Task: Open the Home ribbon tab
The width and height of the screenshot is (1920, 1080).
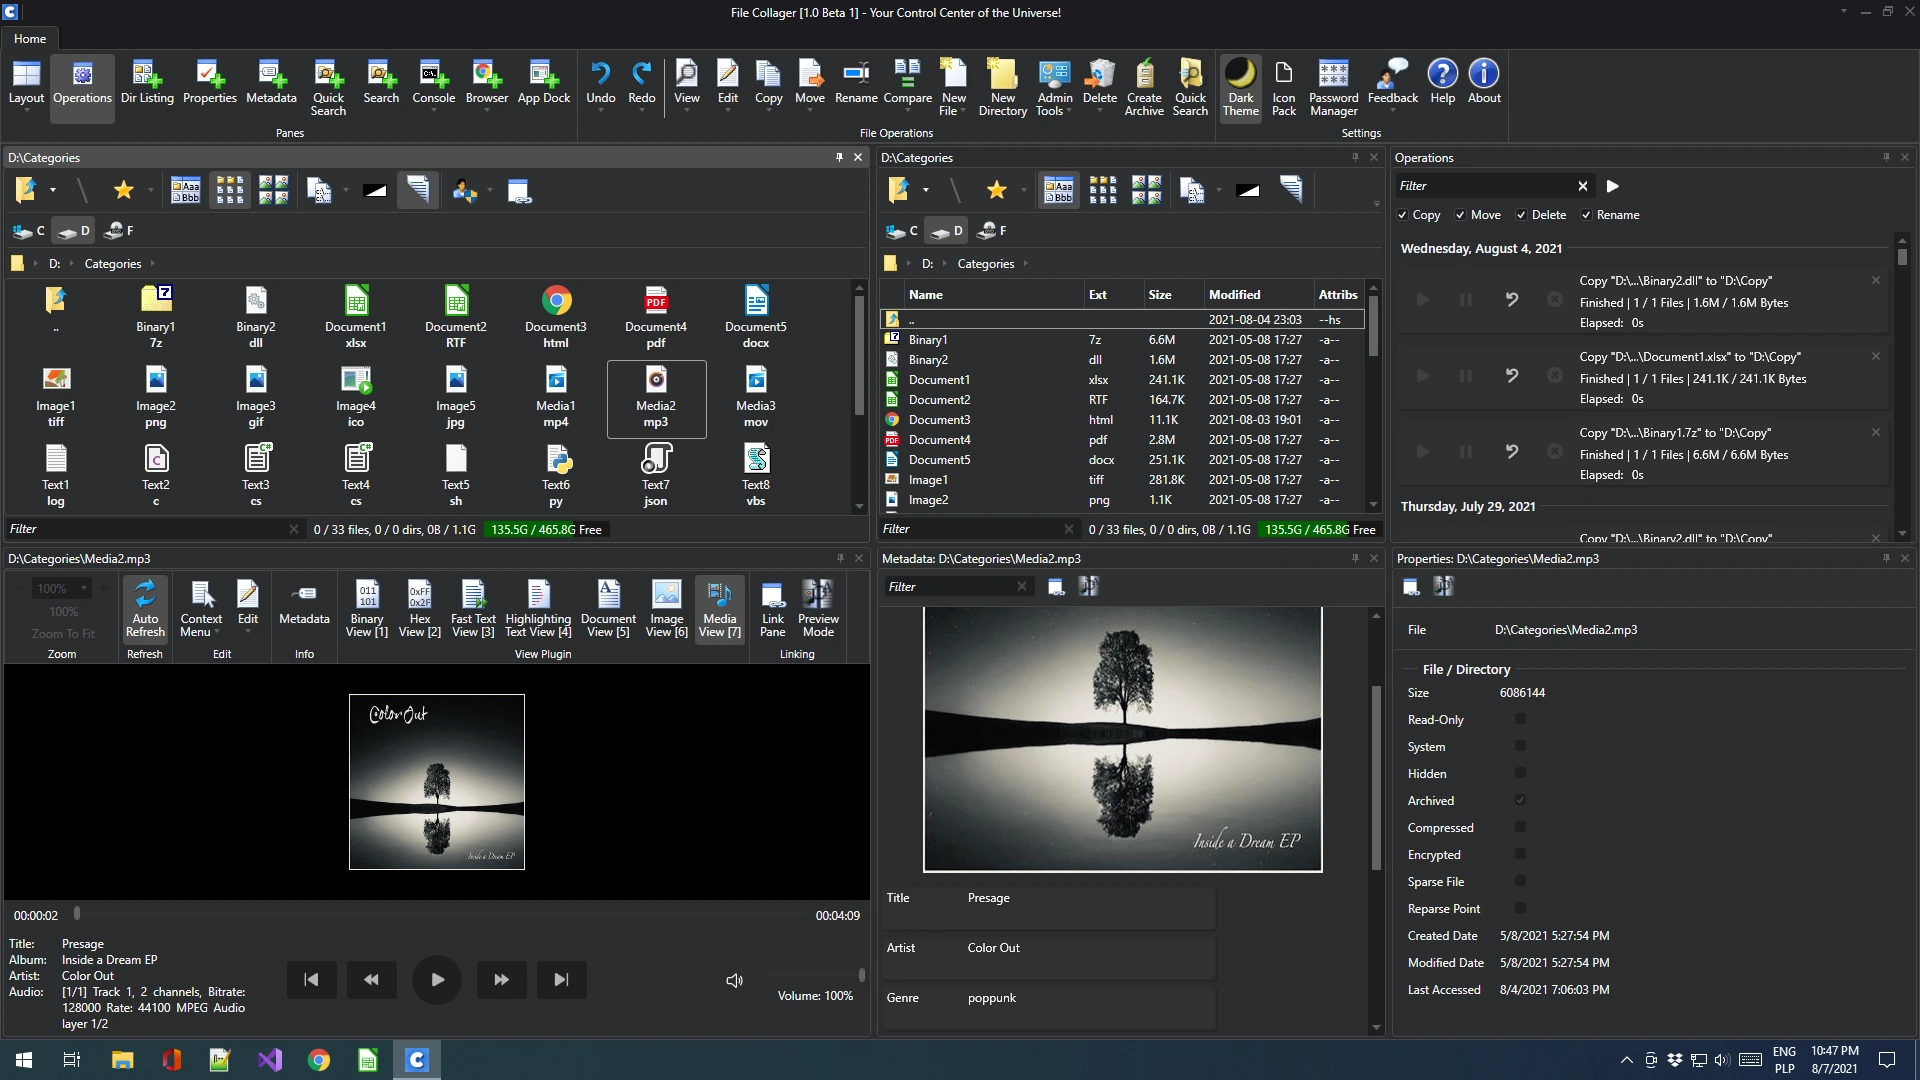Action: tap(30, 39)
